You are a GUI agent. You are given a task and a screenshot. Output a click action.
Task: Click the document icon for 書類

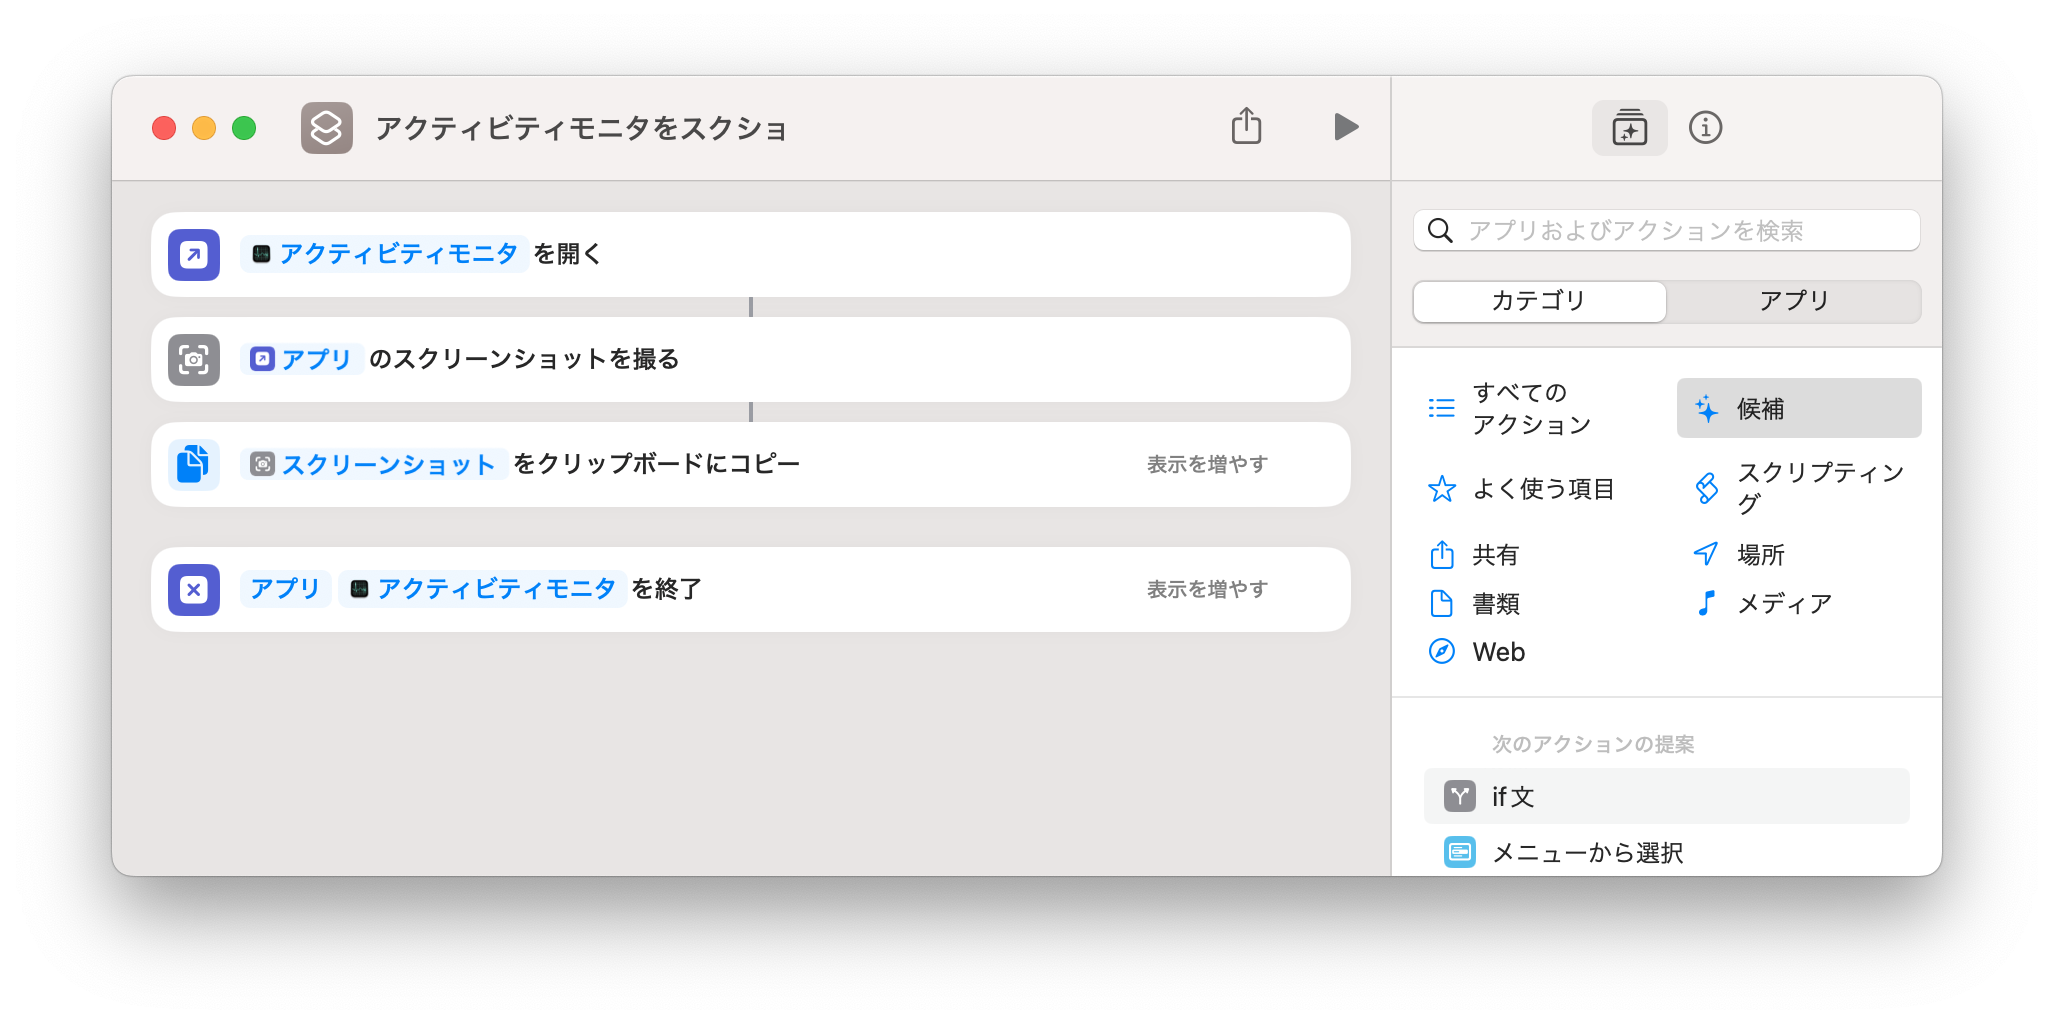point(1441,603)
